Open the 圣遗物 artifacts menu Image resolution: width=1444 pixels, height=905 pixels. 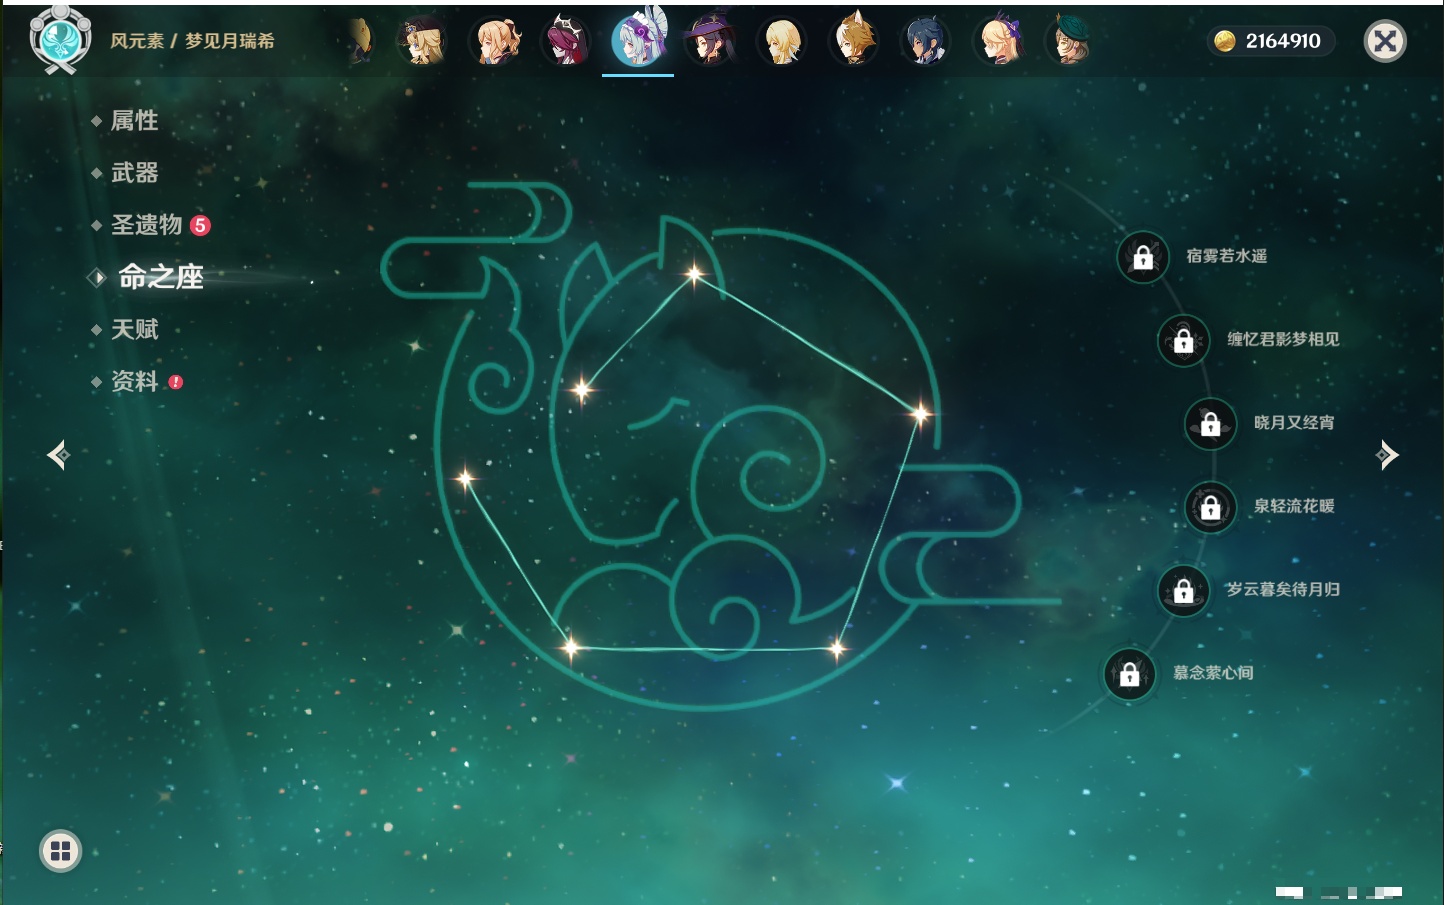point(146,225)
